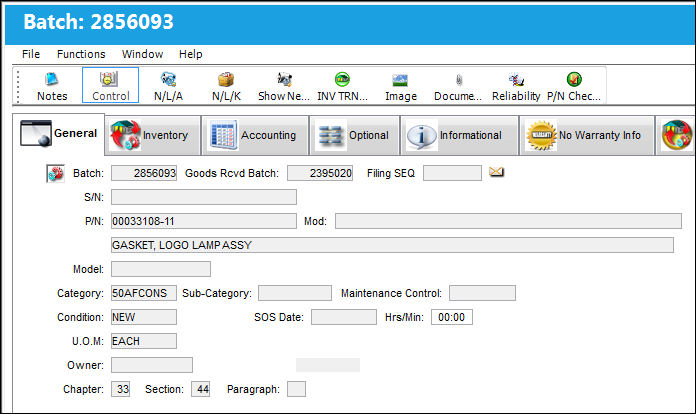The image size is (696, 414).
Task: Click the Category field 50AFCONS
Action: pos(144,293)
